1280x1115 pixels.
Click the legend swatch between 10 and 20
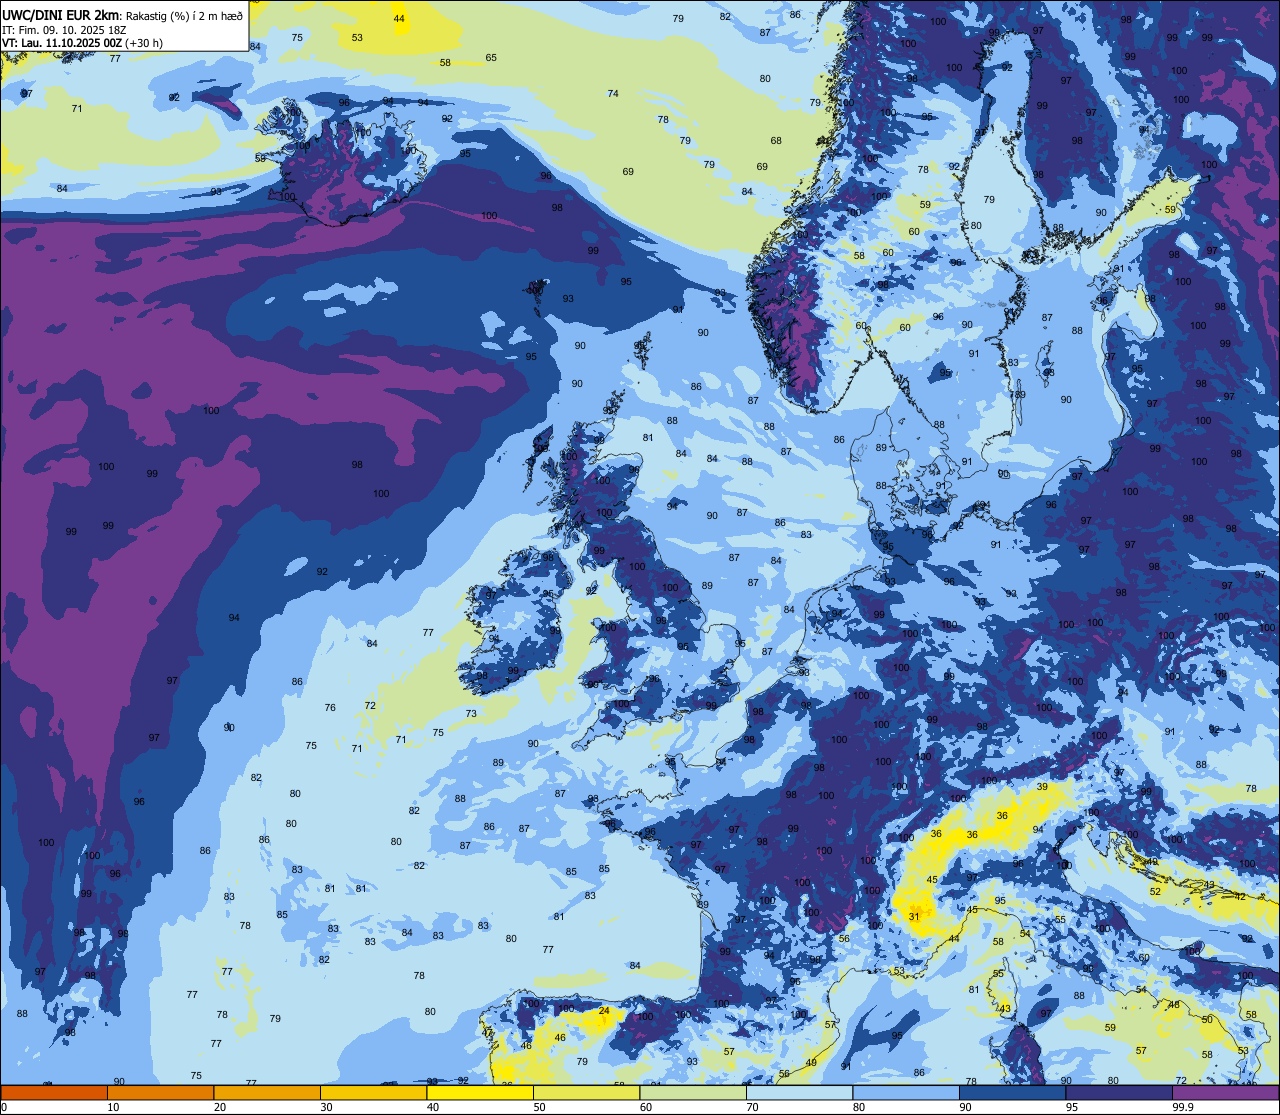pos(160,1093)
